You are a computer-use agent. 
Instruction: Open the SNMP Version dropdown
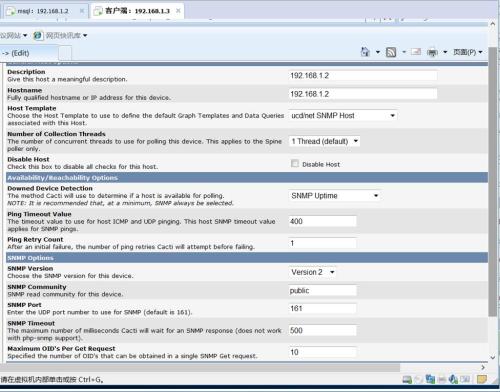(x=312, y=272)
